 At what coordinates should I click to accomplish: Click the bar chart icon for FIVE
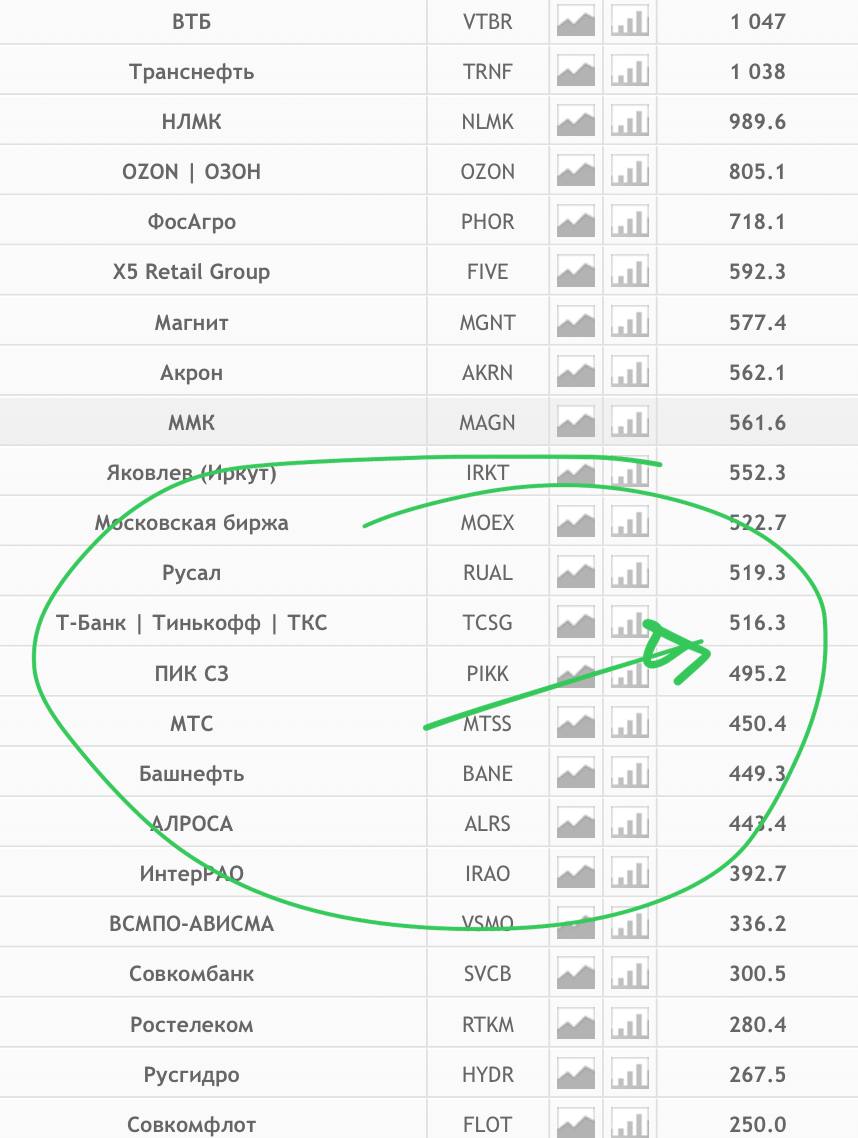pos(630,272)
